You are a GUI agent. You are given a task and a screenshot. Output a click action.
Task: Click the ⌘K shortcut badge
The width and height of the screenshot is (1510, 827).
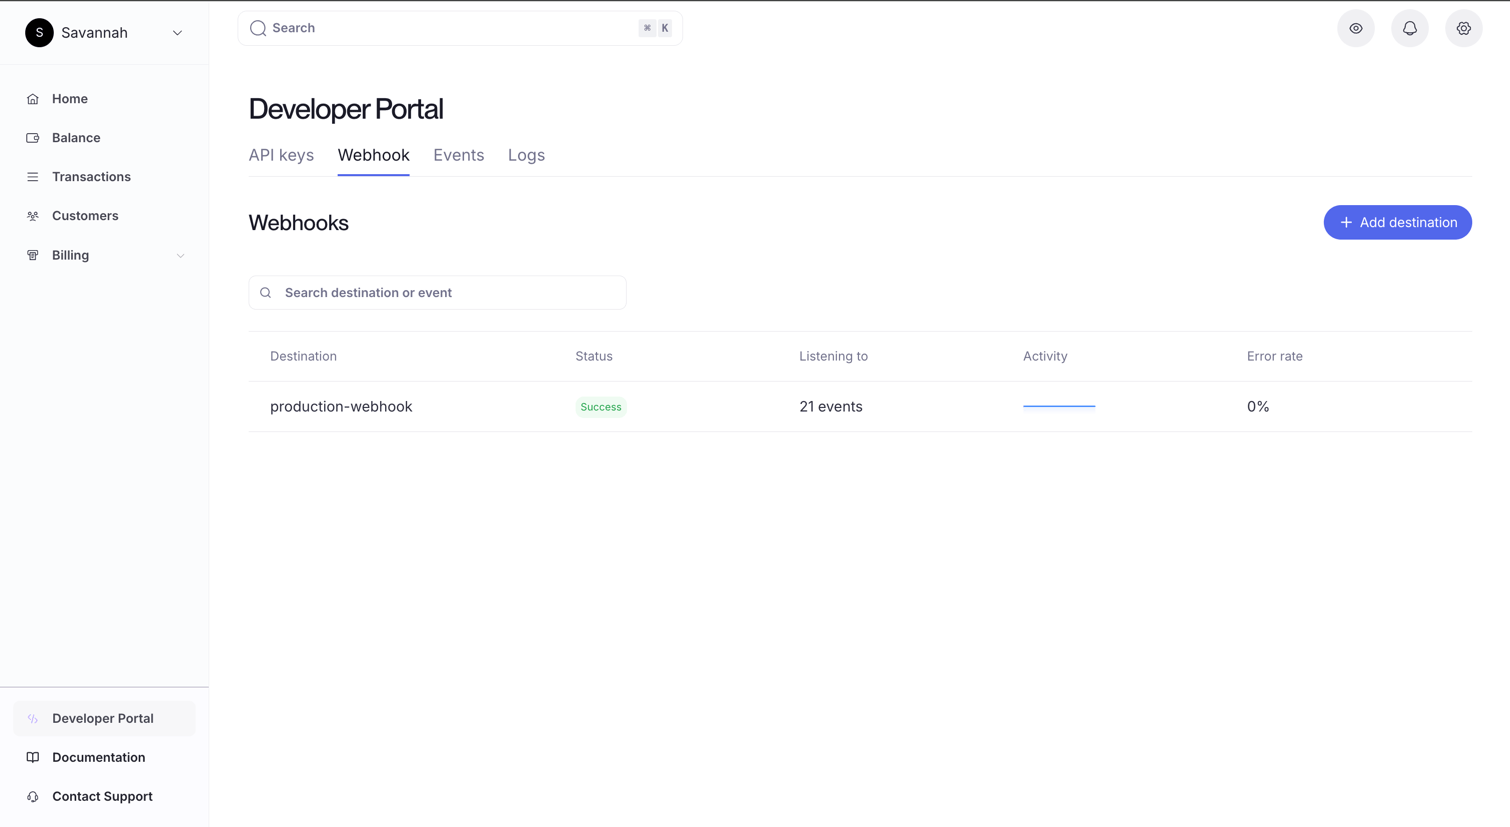[655, 28]
